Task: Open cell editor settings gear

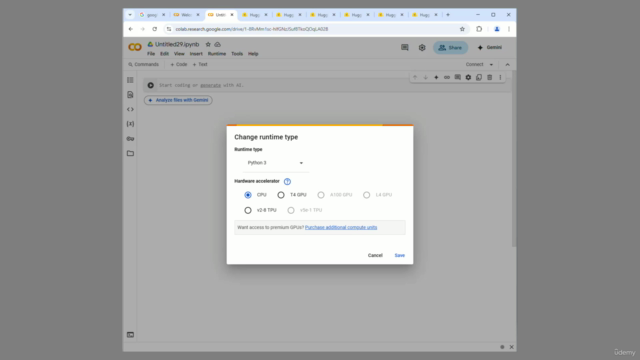Action: coord(468,78)
